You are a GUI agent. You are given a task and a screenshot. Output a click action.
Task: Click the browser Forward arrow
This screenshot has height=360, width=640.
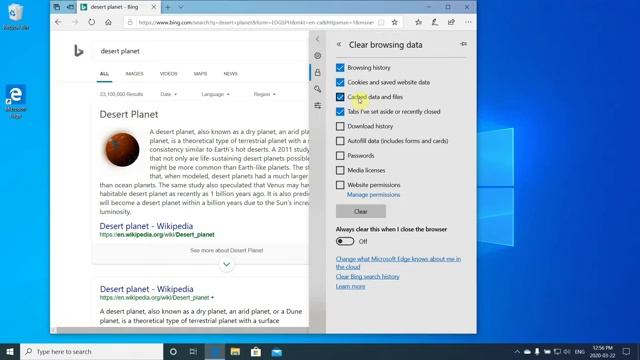point(75,22)
